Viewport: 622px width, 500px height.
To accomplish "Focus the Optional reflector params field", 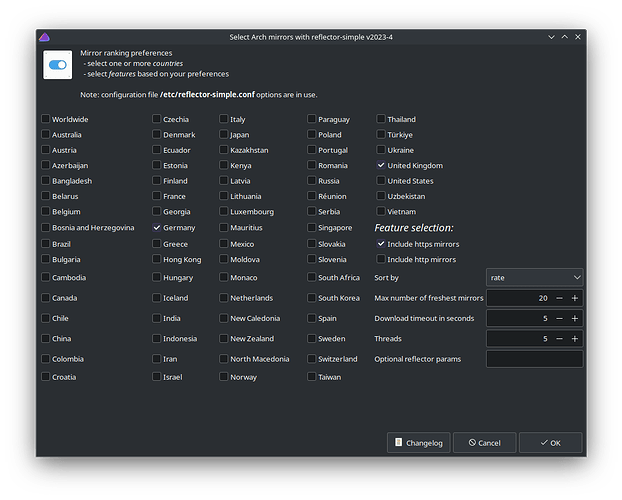I will pyautogui.click(x=534, y=359).
